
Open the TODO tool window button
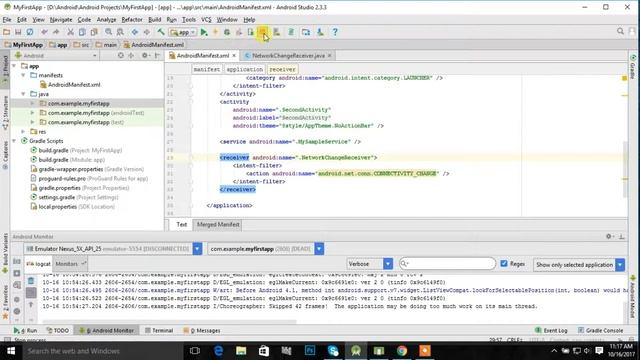[x=58, y=330]
